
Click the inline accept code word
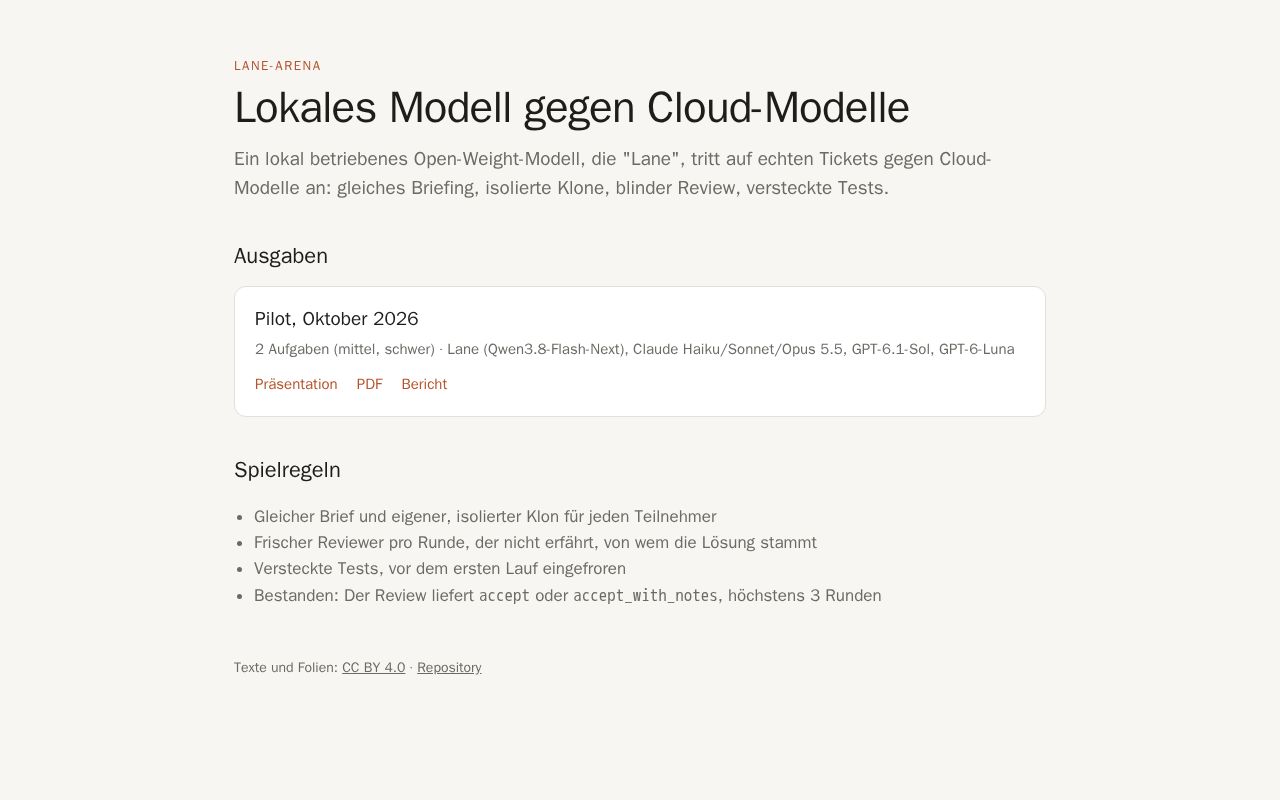point(504,596)
